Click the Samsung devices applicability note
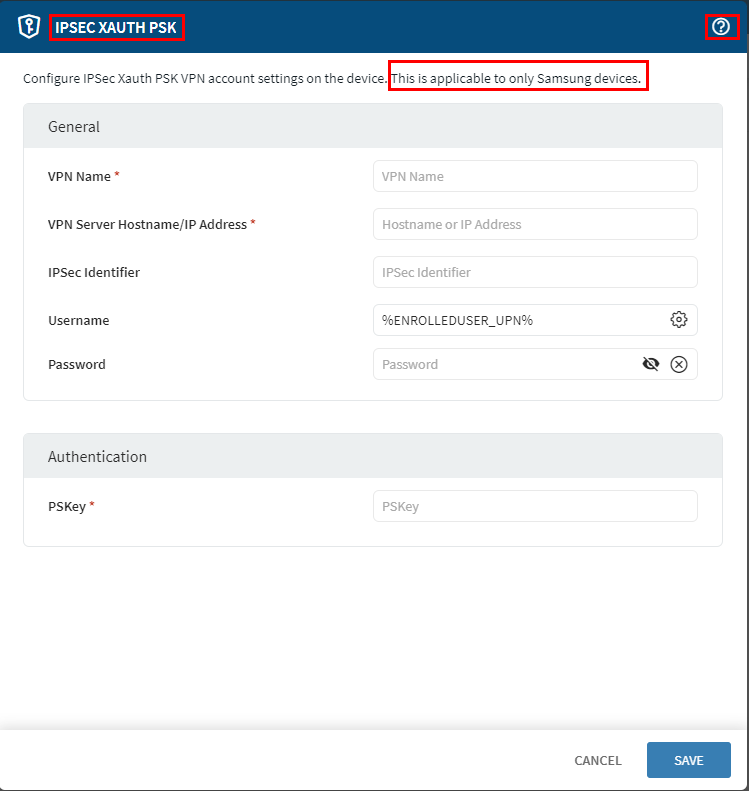 click(x=518, y=78)
